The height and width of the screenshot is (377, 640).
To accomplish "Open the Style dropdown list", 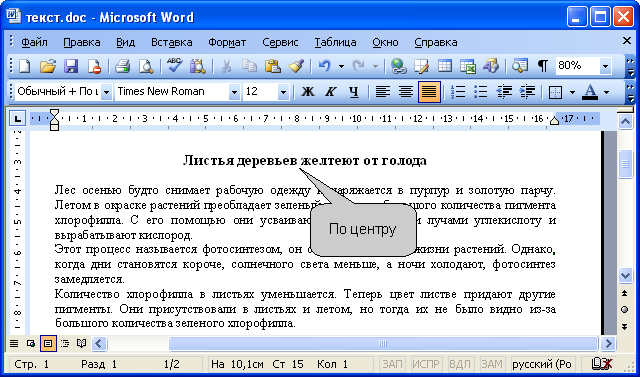I will pyautogui.click(x=106, y=92).
